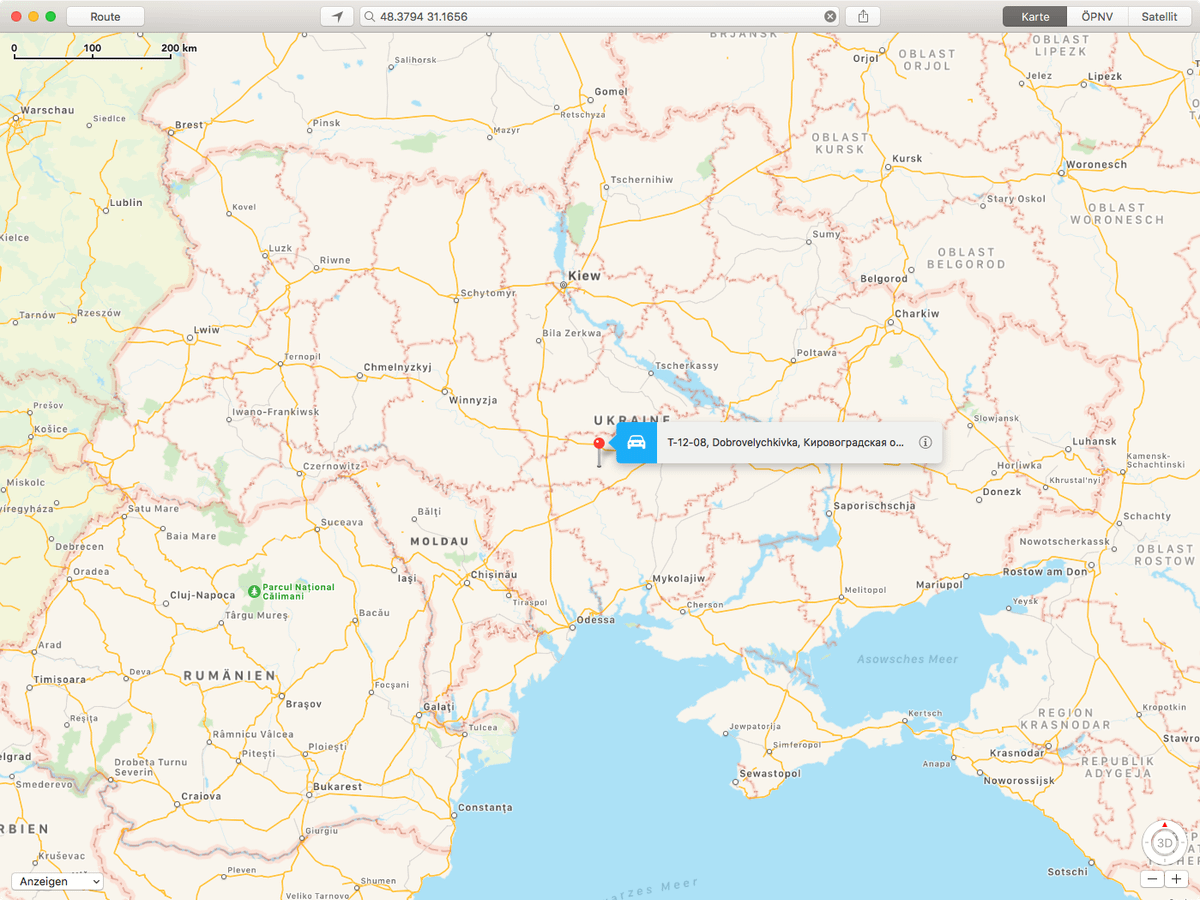Open info for the dropped pin location
Screen dimensions: 1200x900
(925, 443)
